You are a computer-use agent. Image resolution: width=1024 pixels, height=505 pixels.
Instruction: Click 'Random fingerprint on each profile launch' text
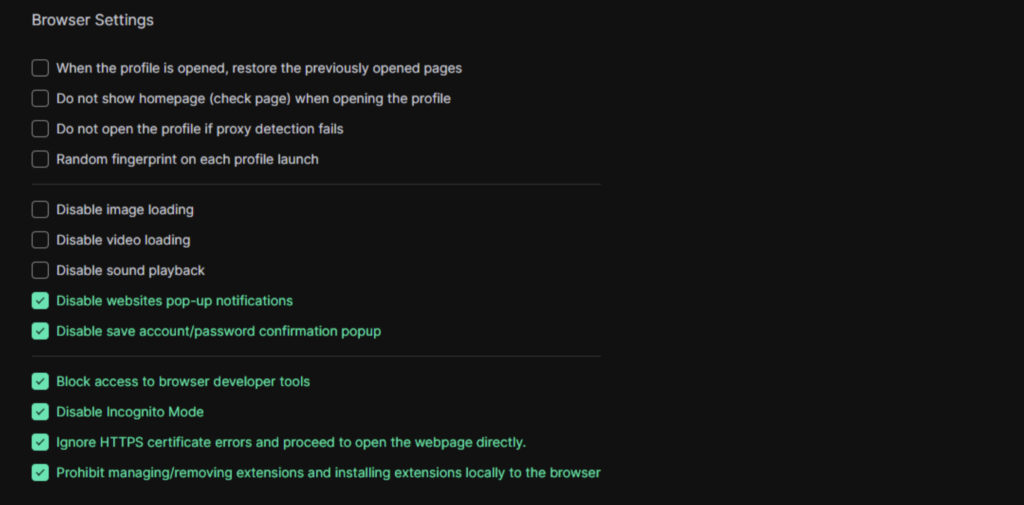[x=187, y=159]
